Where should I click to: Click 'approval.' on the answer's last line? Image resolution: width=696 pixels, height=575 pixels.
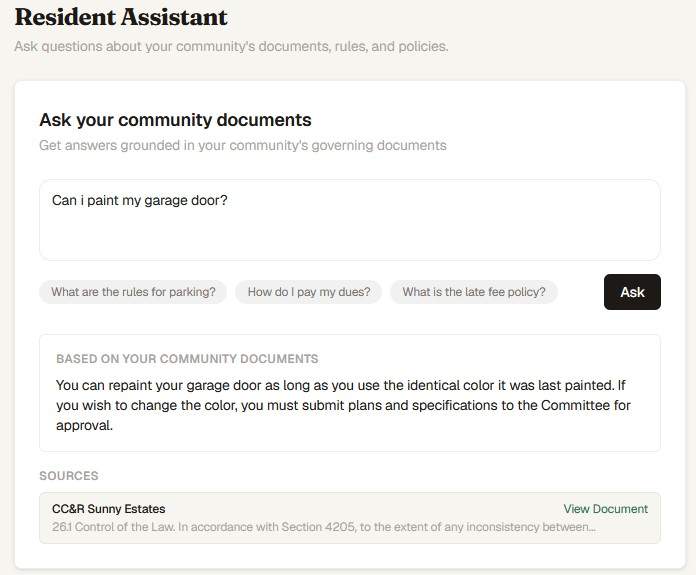[x=84, y=425]
